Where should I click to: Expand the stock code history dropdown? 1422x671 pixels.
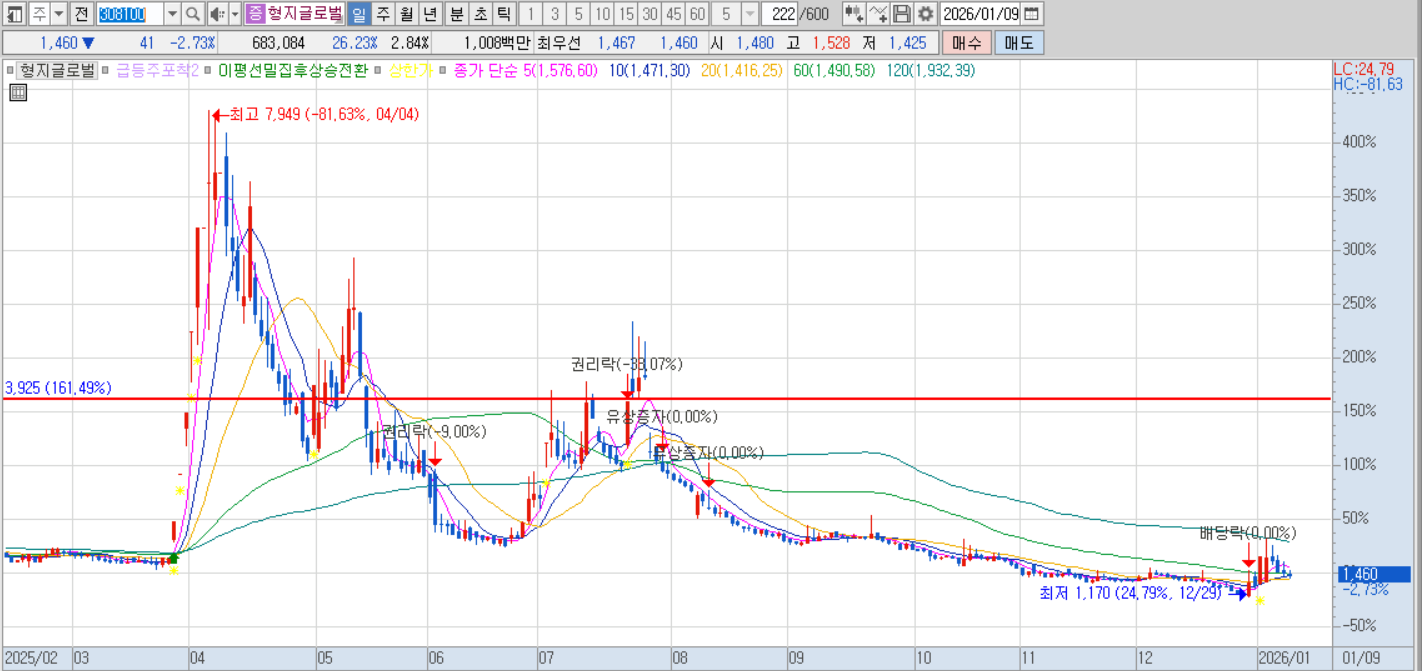pos(171,14)
